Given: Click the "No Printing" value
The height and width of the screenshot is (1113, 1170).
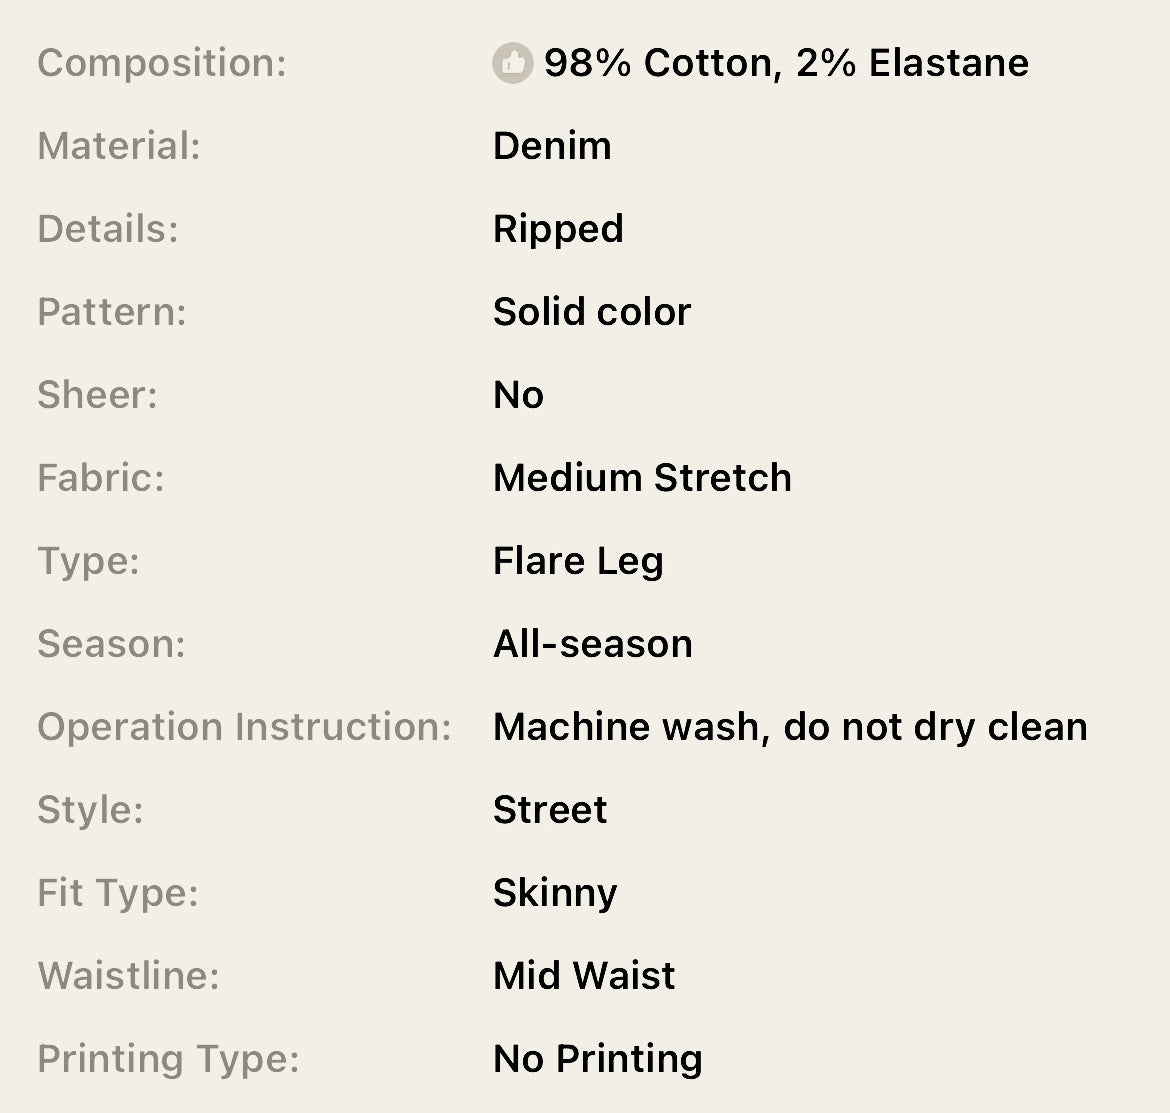Looking at the screenshot, I should (x=598, y=1059).
